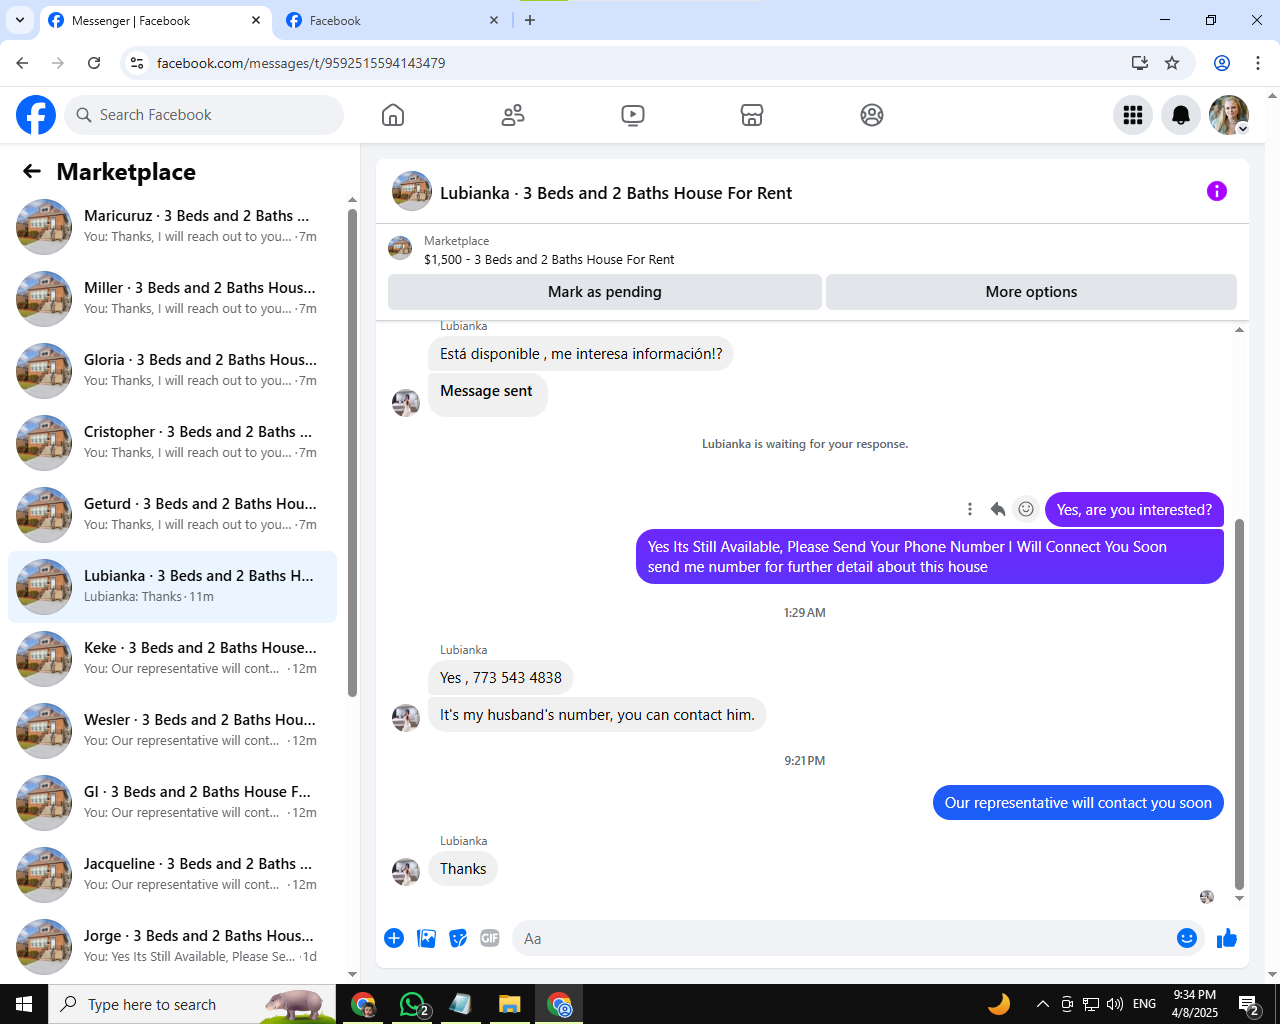Open WhatsApp from the taskbar
Viewport: 1280px width, 1024px height.
click(x=413, y=1004)
